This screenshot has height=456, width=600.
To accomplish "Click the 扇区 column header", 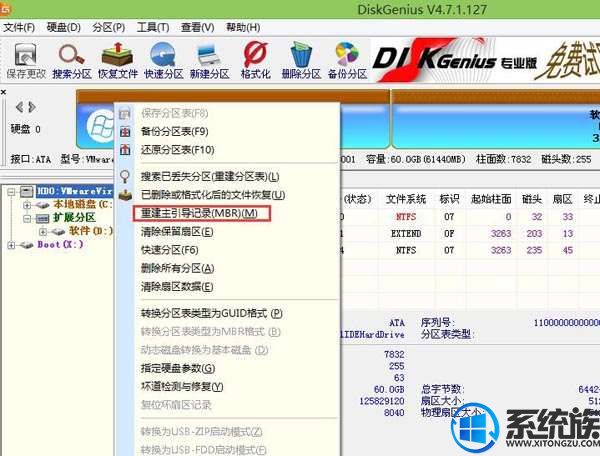I will coord(562,199).
